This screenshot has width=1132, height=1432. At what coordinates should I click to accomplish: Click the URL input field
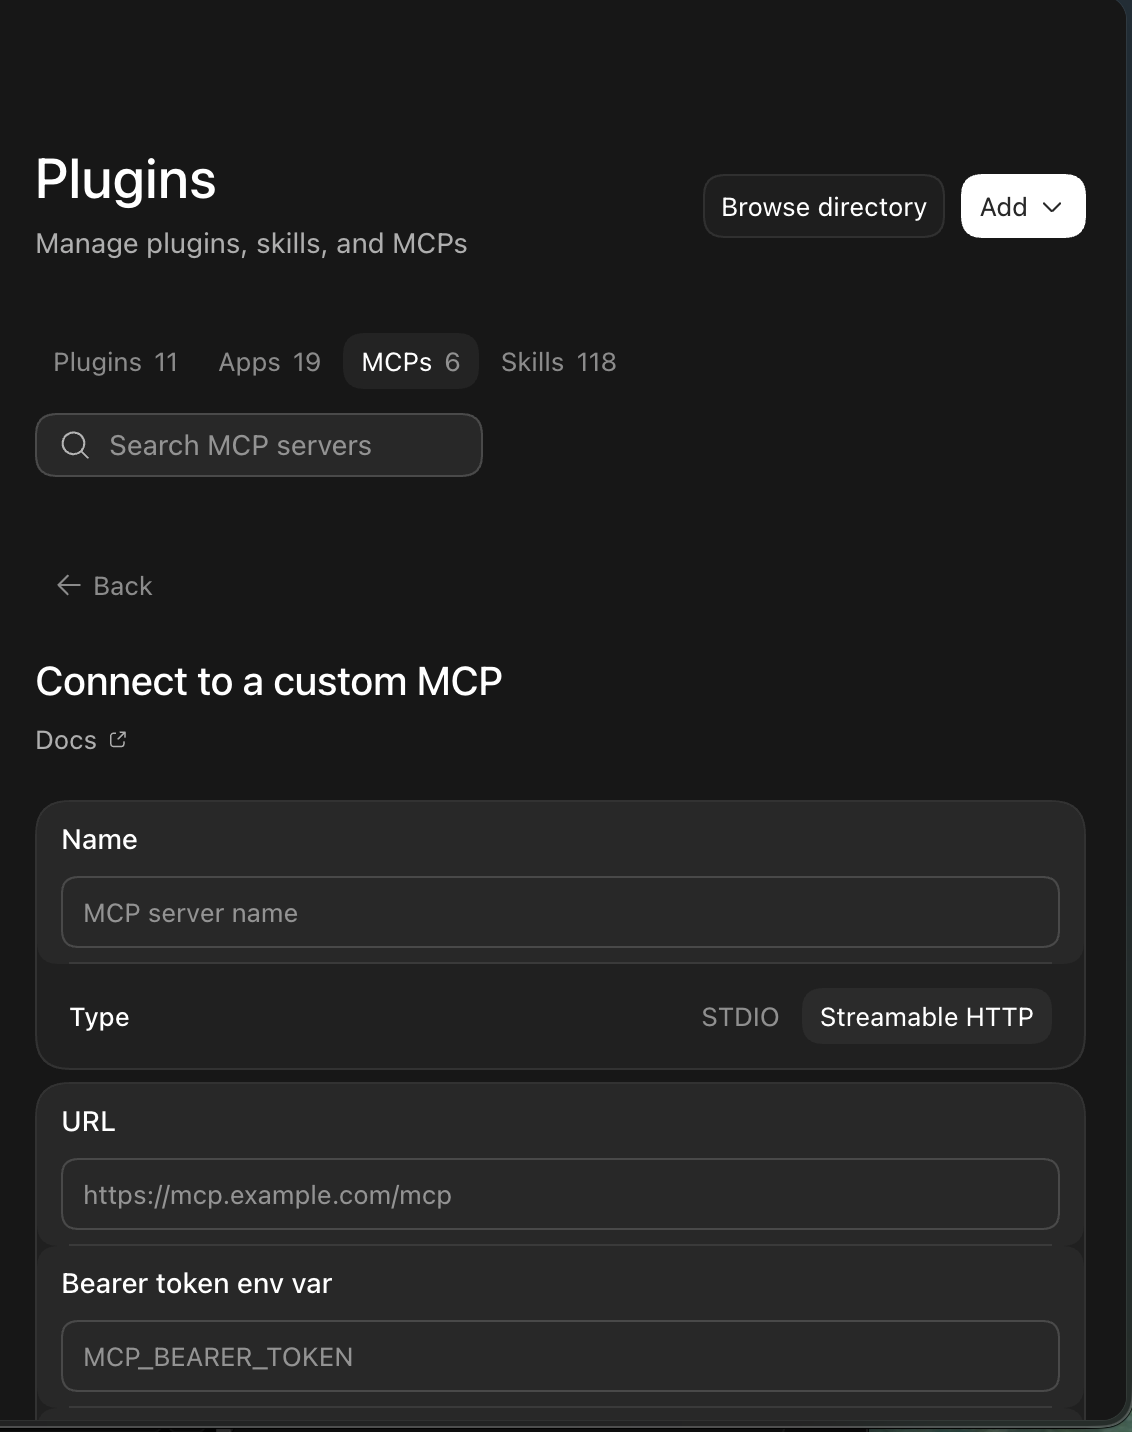560,1194
